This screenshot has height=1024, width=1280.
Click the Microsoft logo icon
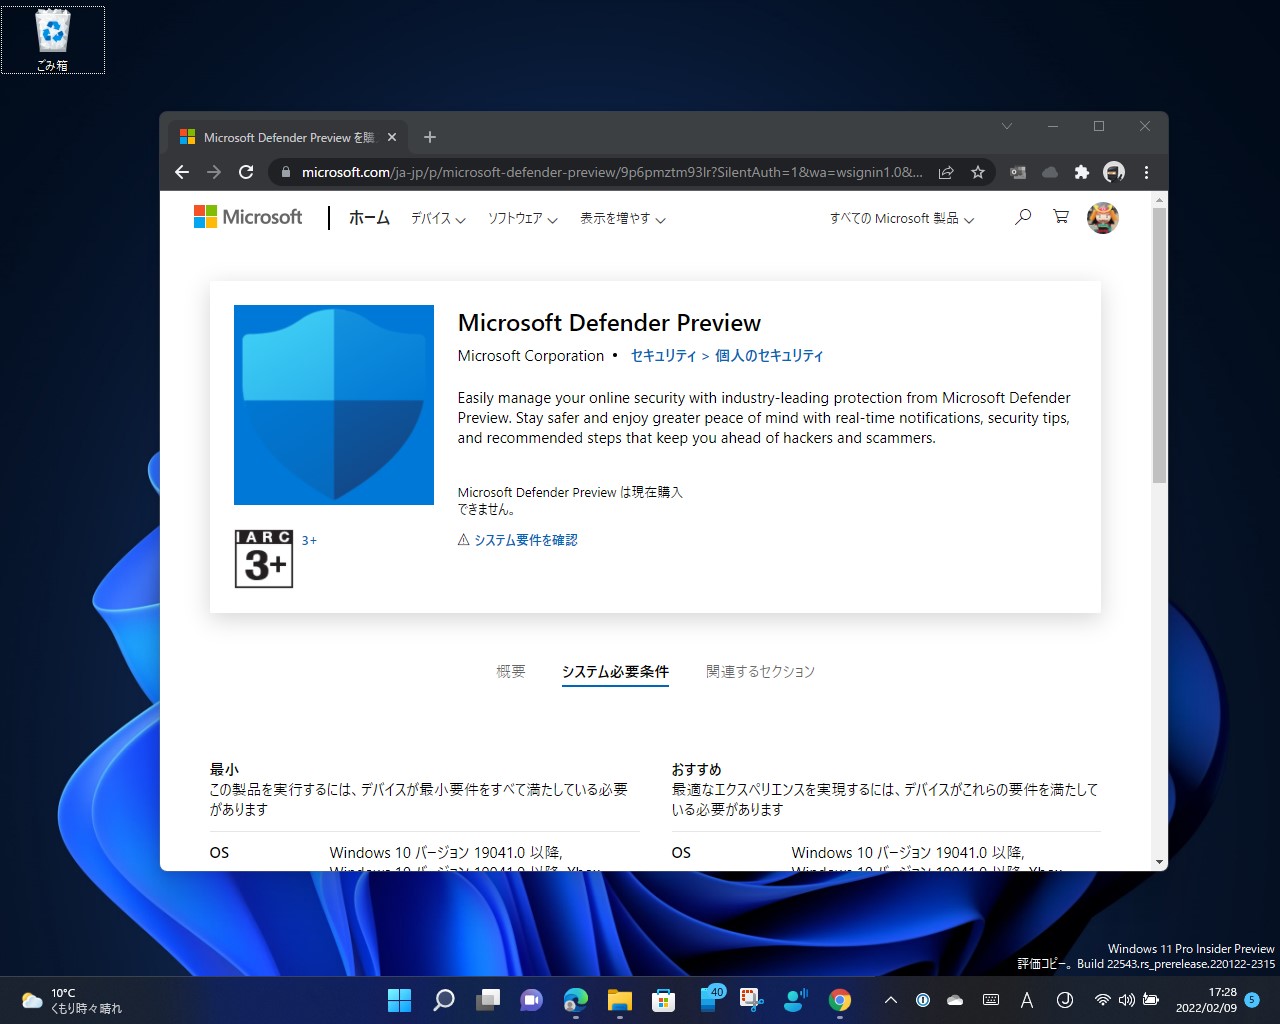click(205, 216)
